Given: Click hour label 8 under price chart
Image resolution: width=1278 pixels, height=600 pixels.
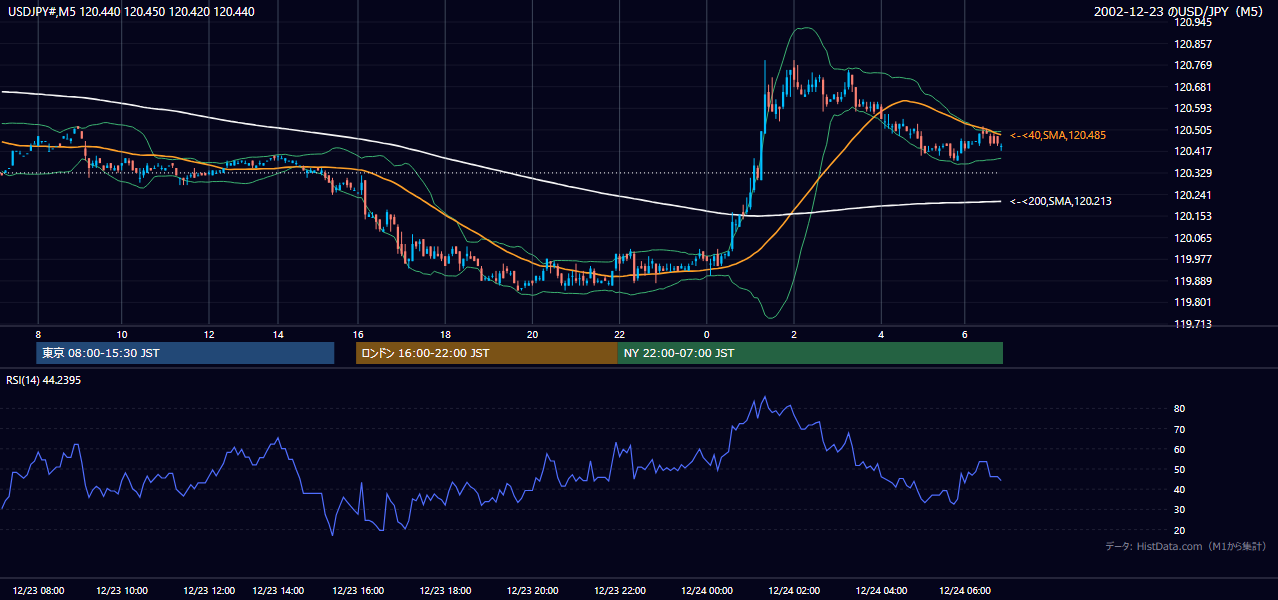Looking at the screenshot, I should pyautogui.click(x=38, y=334).
